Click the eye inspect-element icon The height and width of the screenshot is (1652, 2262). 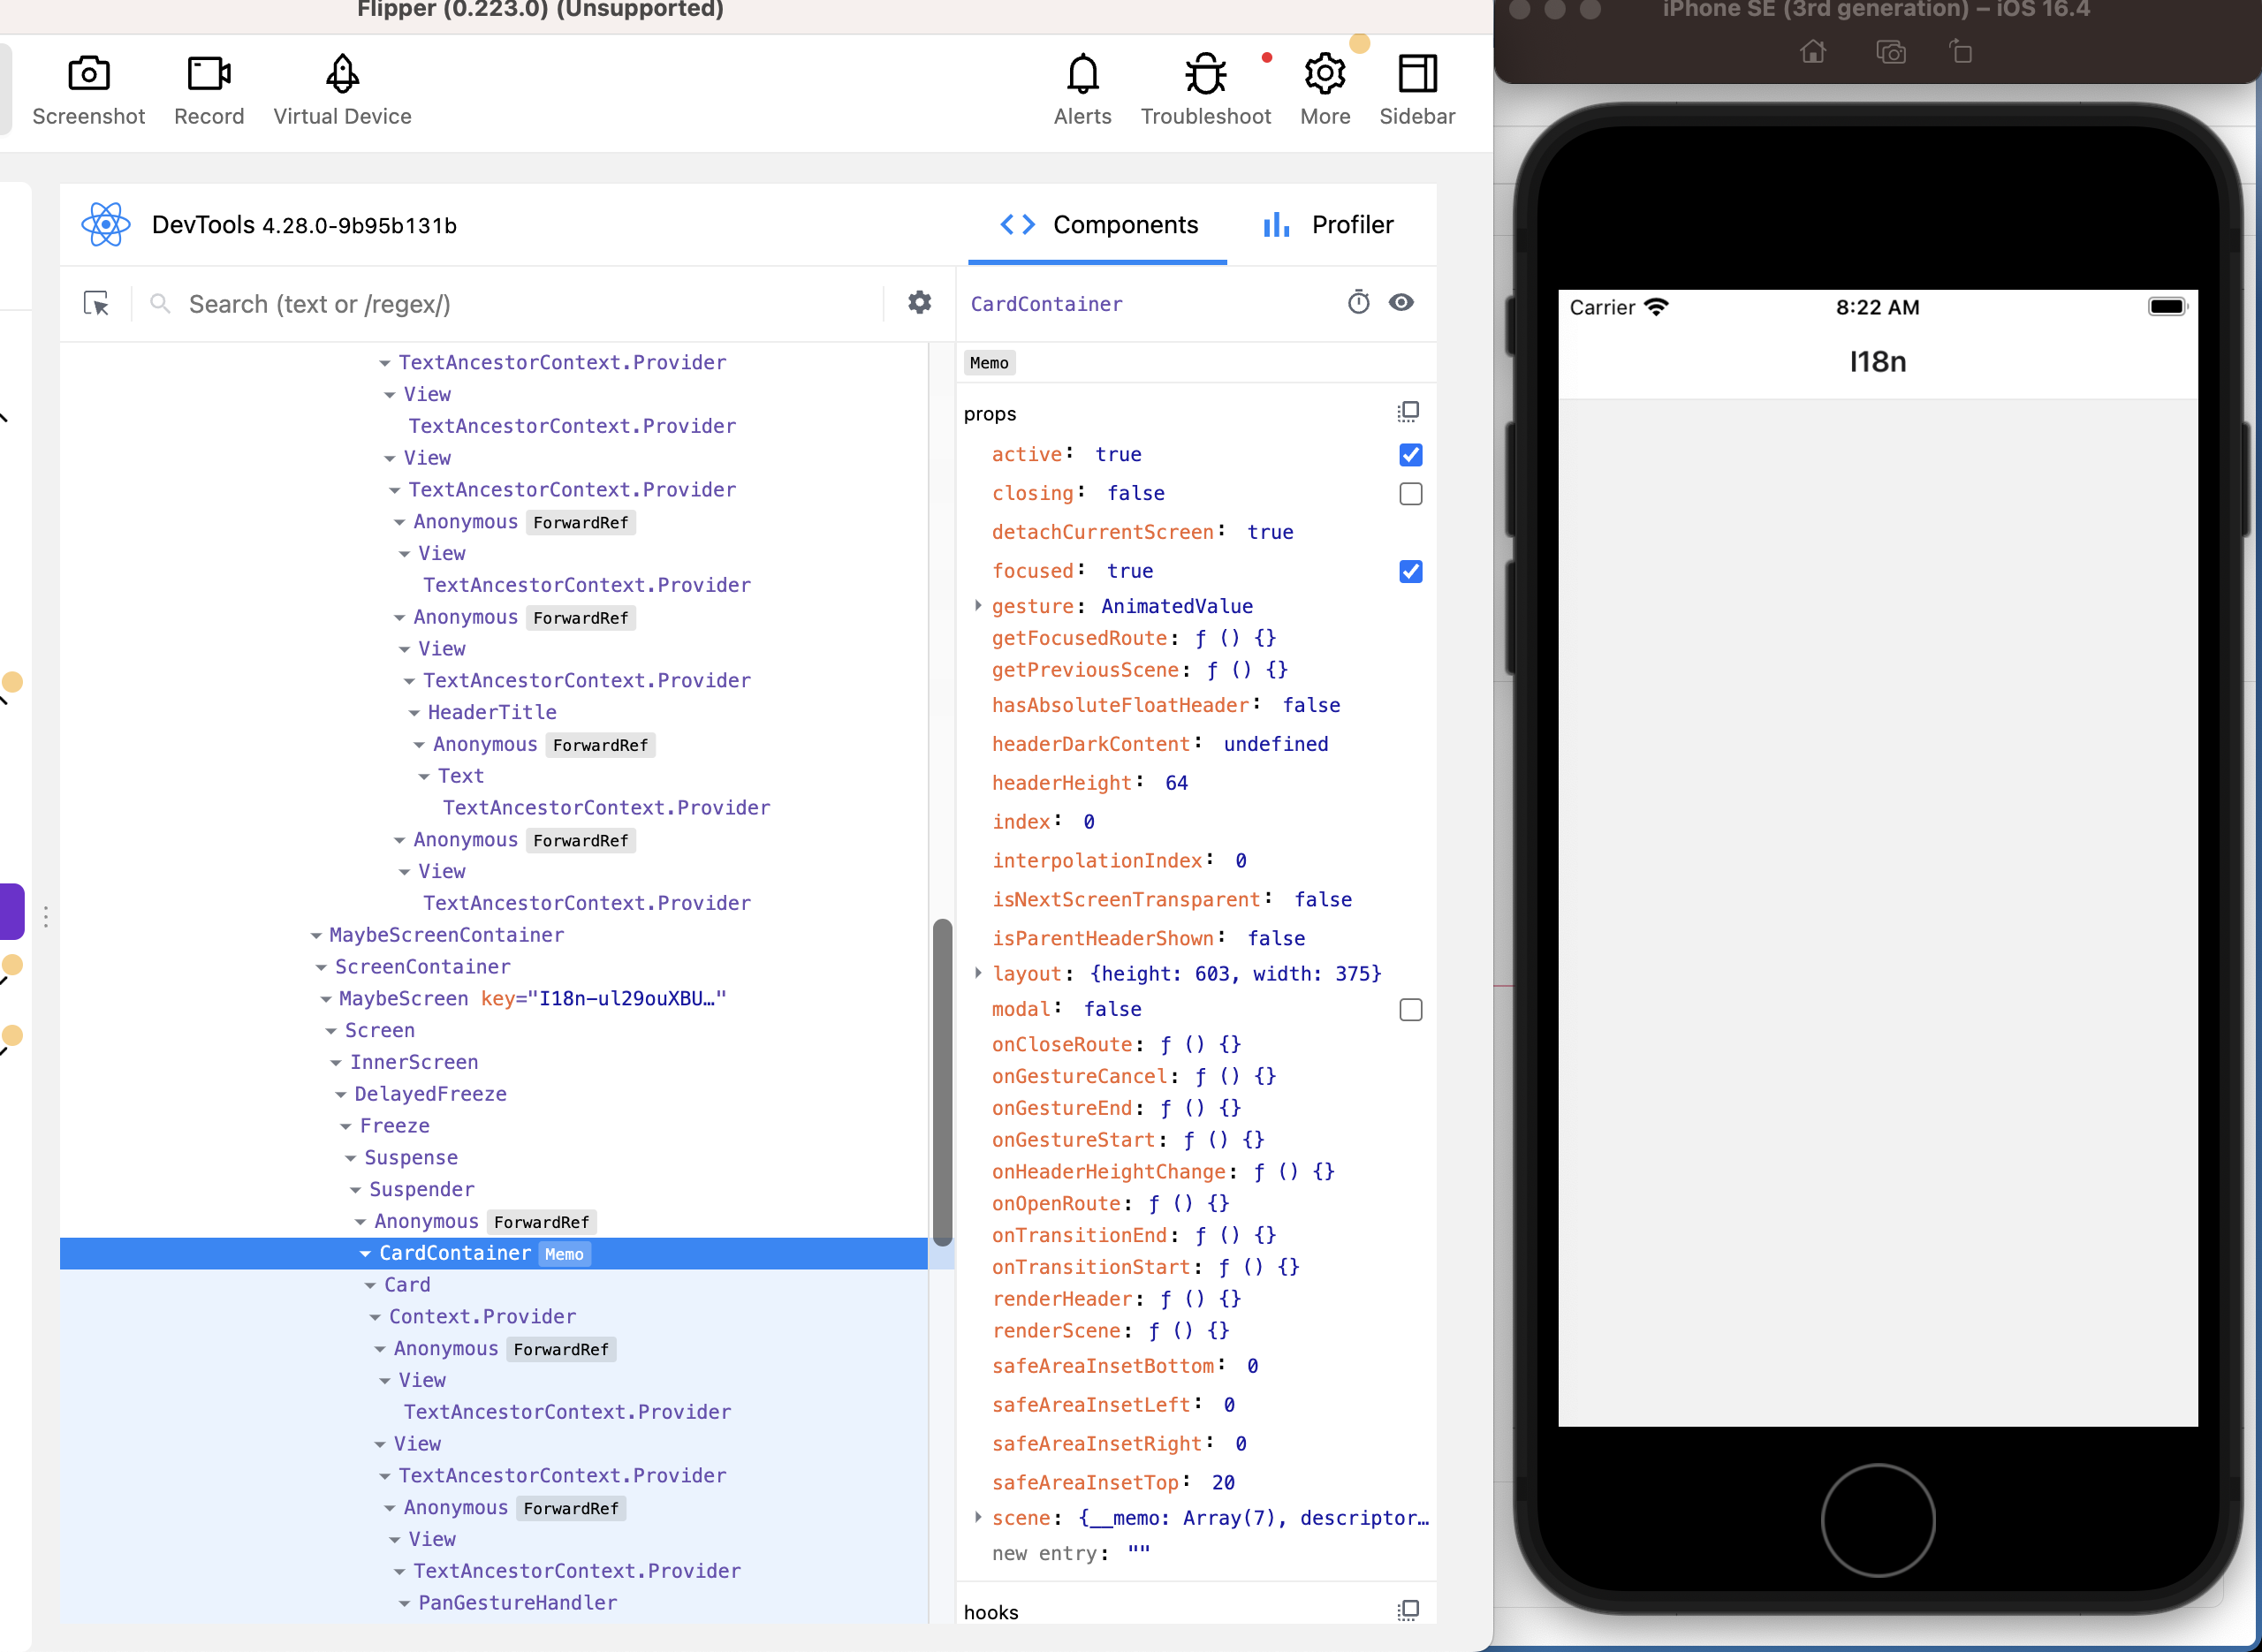[1401, 303]
